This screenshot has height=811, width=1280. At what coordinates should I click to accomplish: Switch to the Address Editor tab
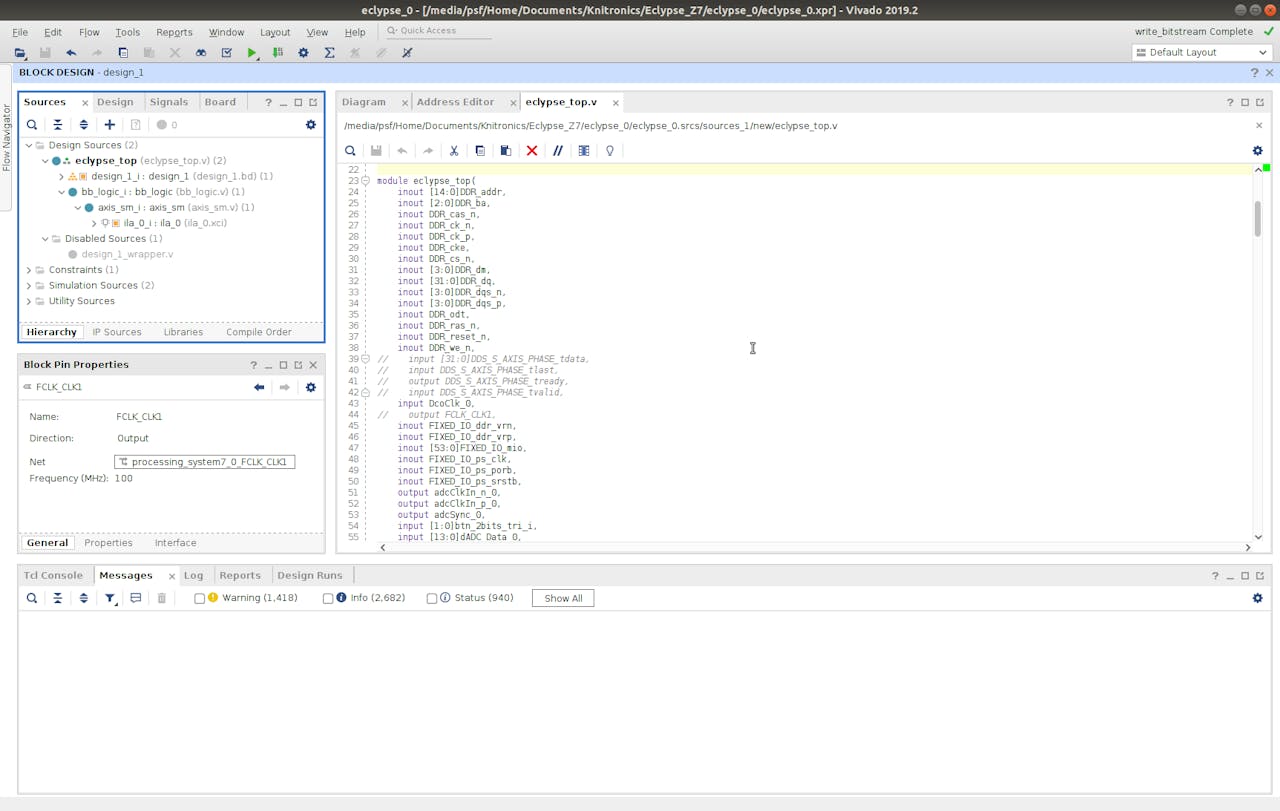455,102
